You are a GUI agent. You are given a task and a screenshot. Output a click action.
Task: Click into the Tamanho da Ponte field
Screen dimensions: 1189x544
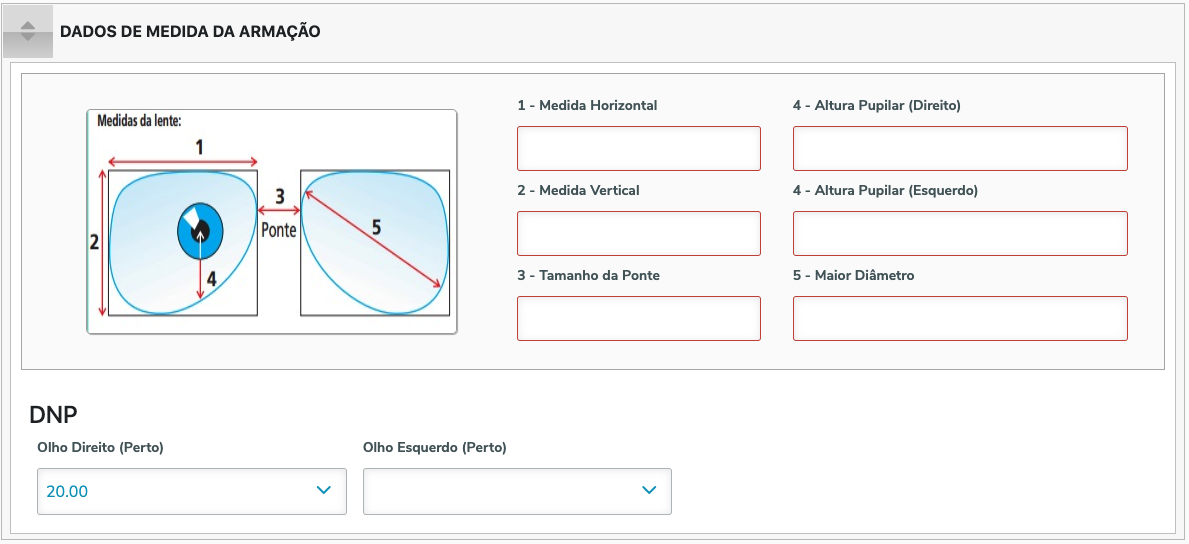(638, 318)
